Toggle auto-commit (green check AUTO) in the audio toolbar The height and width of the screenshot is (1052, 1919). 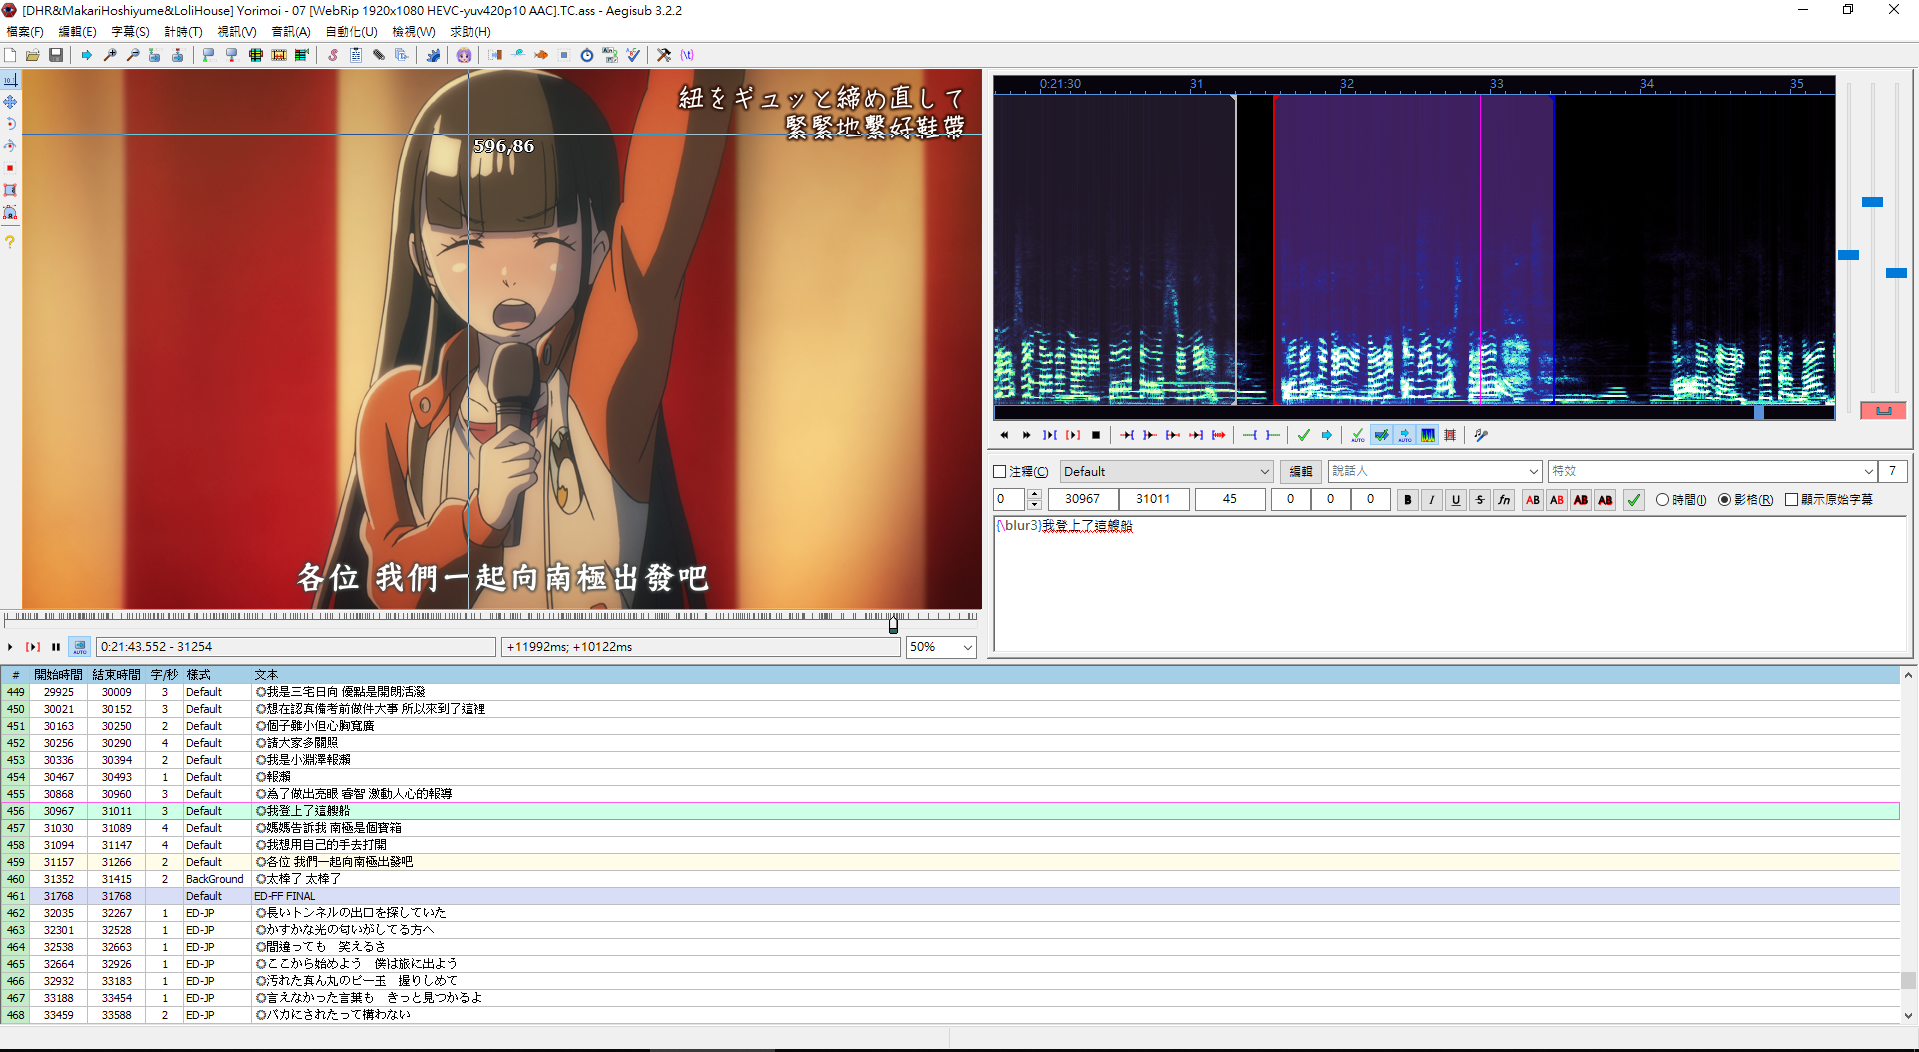[1358, 435]
